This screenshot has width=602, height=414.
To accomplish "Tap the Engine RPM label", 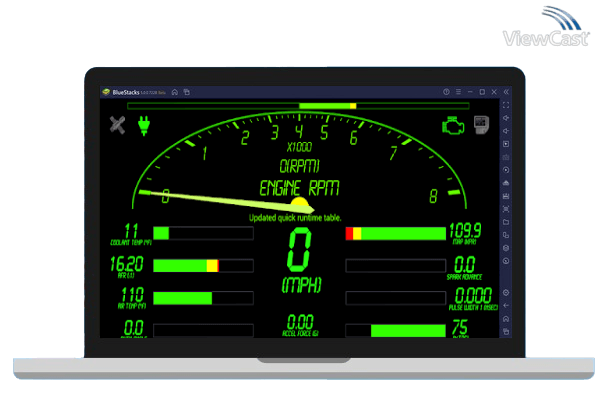I will coord(300,187).
